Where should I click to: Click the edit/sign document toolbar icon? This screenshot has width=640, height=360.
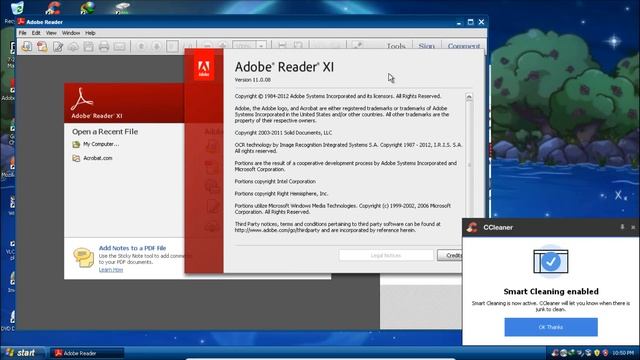tap(58, 47)
